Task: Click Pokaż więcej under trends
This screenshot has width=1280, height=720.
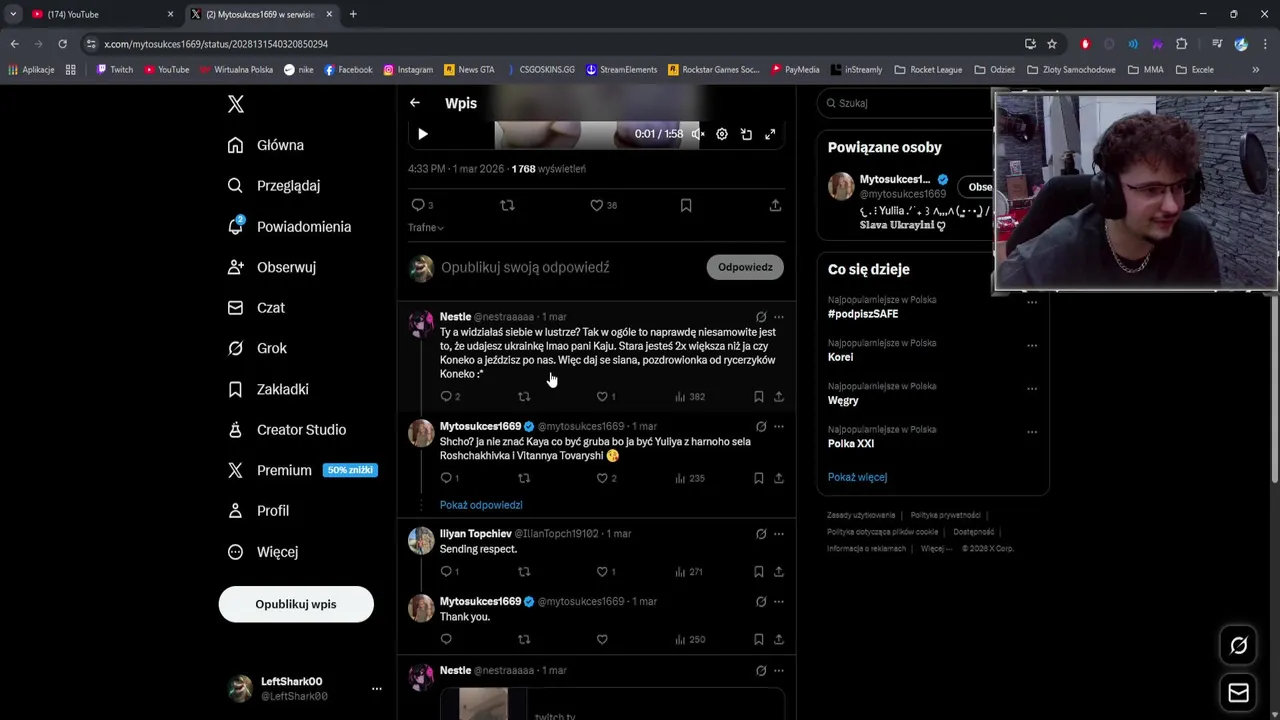Action: coord(857,477)
